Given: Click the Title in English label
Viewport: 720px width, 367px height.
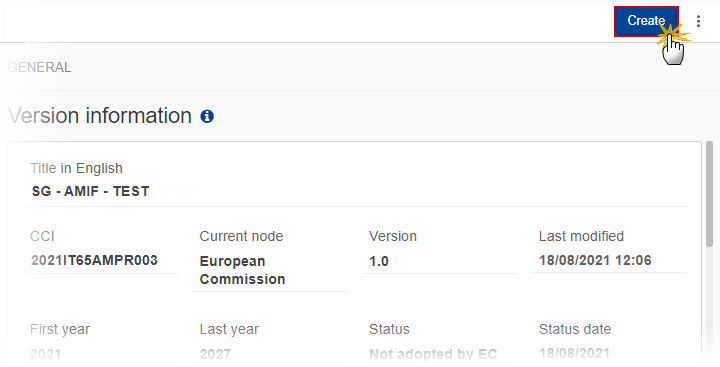Looking at the screenshot, I should pyautogui.click(x=76, y=168).
